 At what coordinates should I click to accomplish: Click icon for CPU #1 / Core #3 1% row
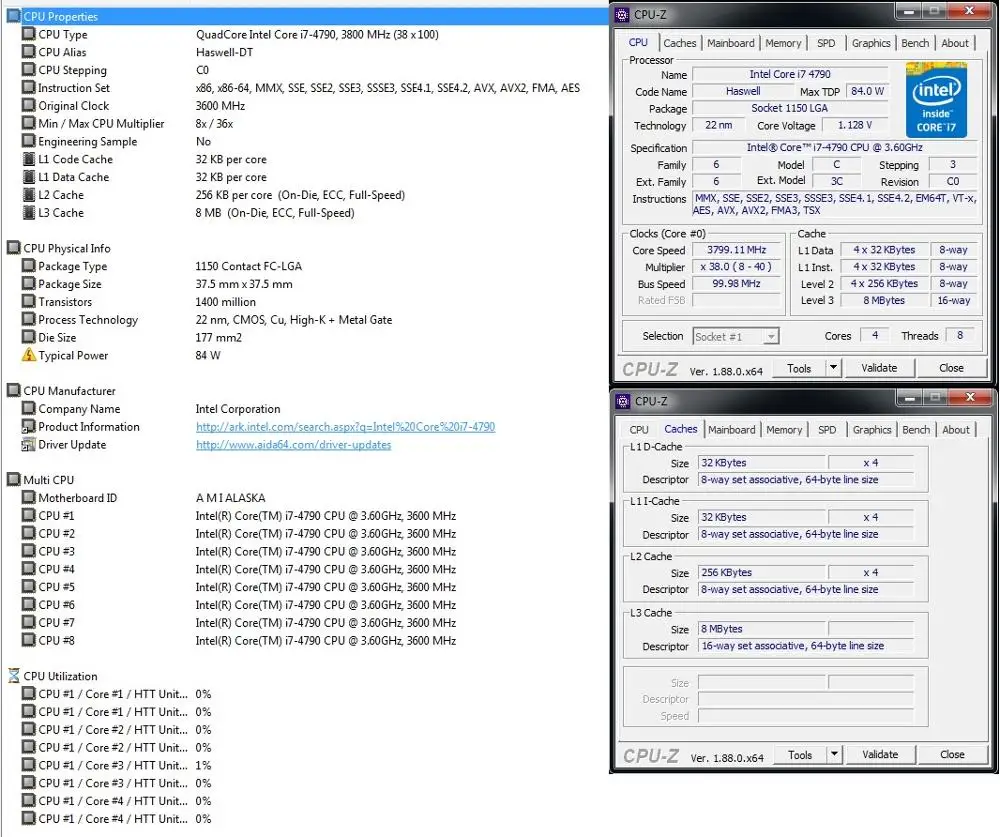(x=29, y=765)
